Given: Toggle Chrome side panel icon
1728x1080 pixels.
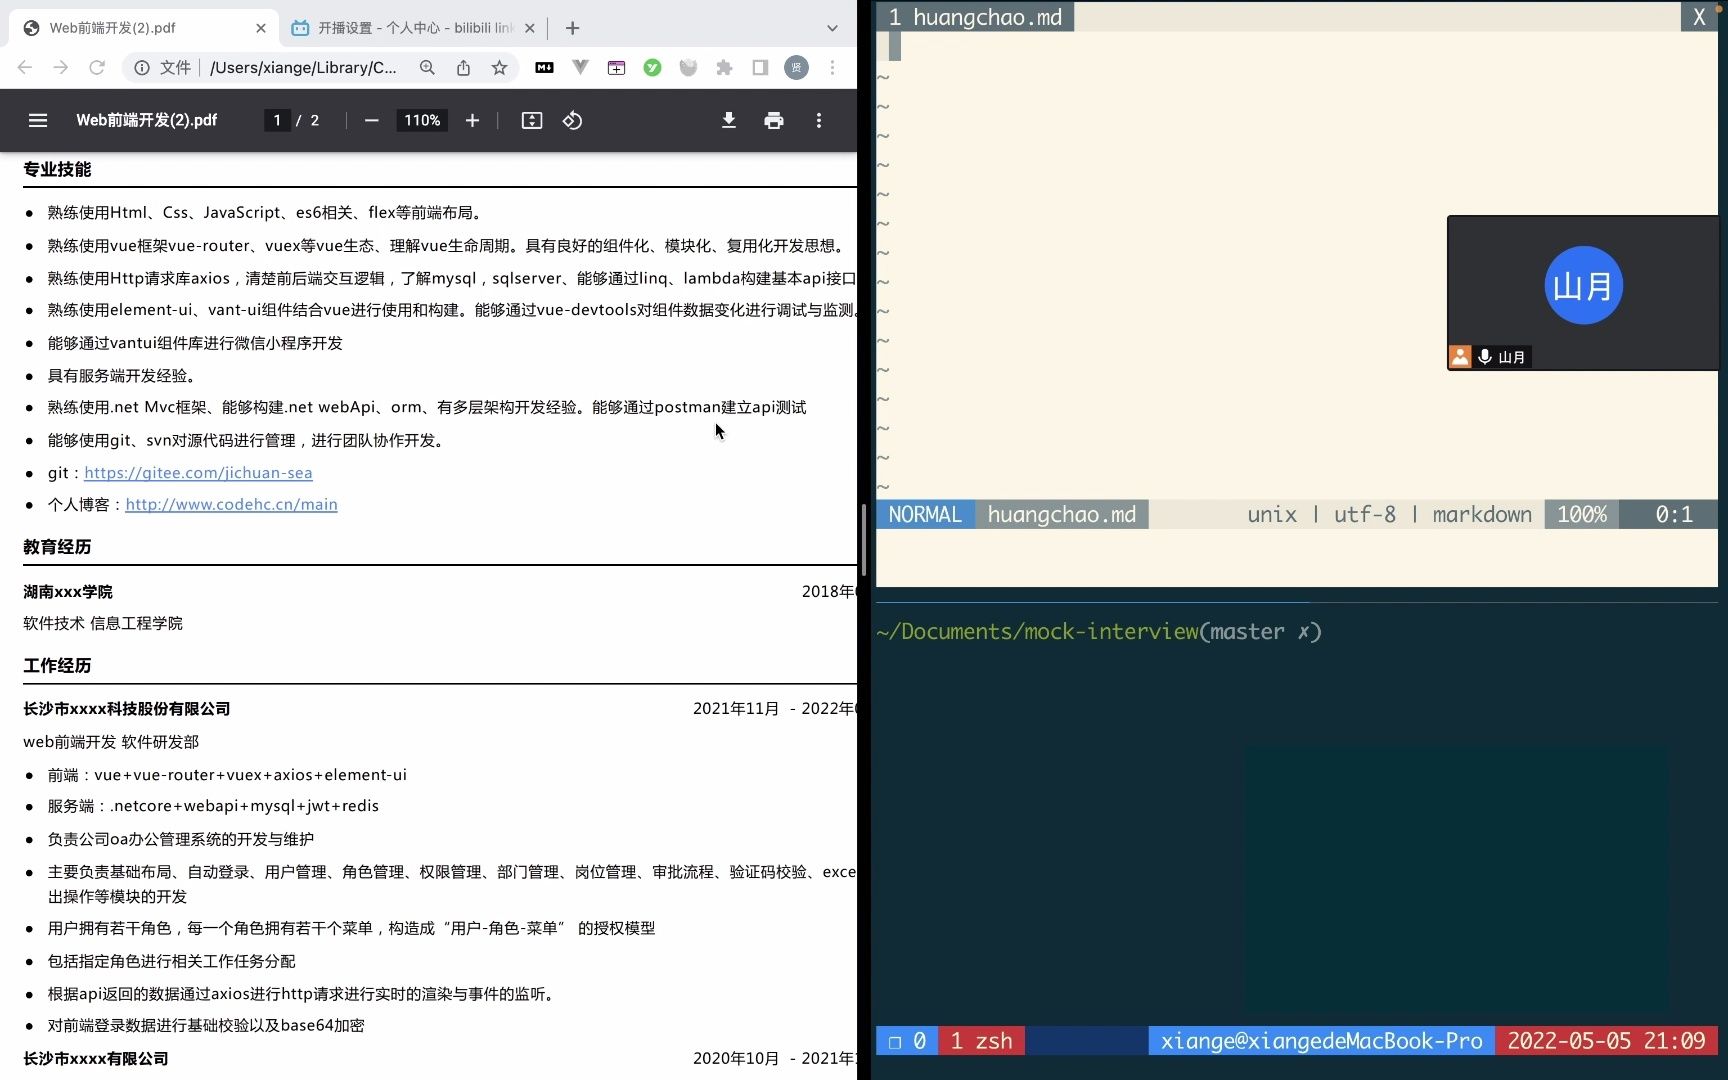Looking at the screenshot, I should point(760,67).
